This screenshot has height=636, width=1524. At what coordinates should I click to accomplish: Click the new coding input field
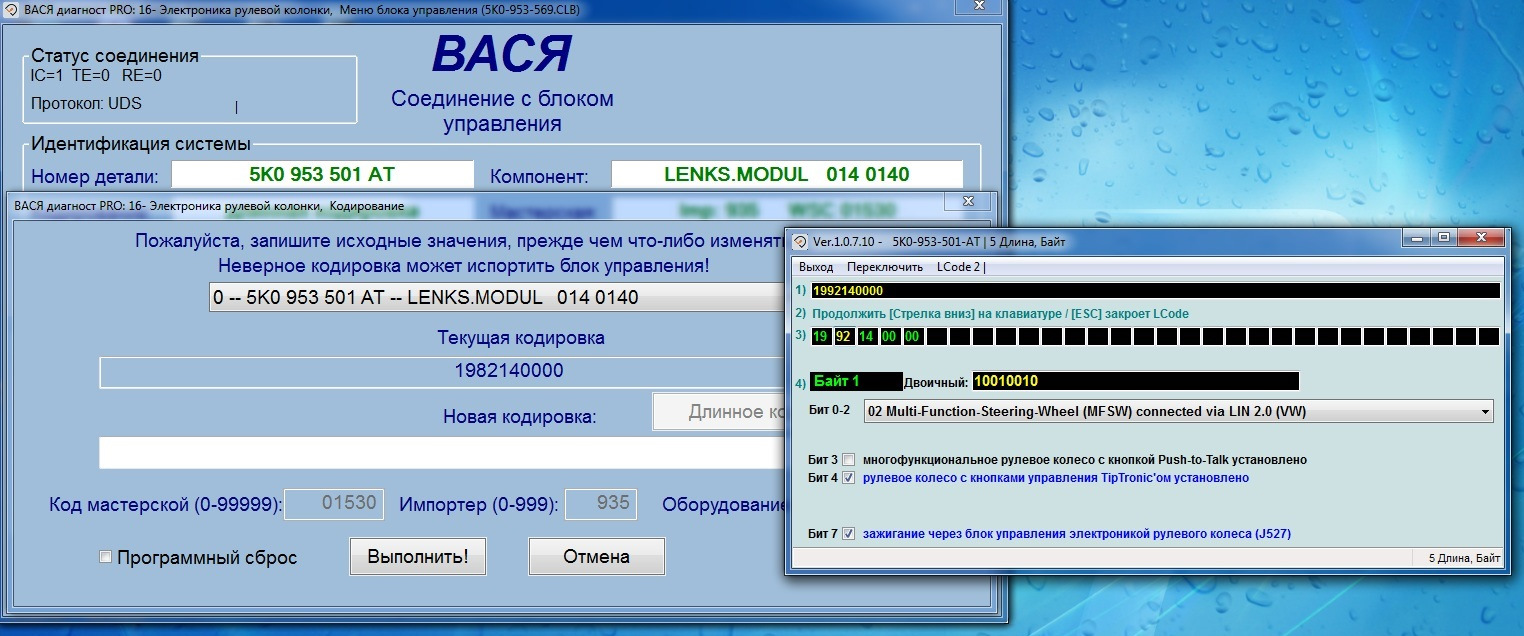click(x=443, y=452)
